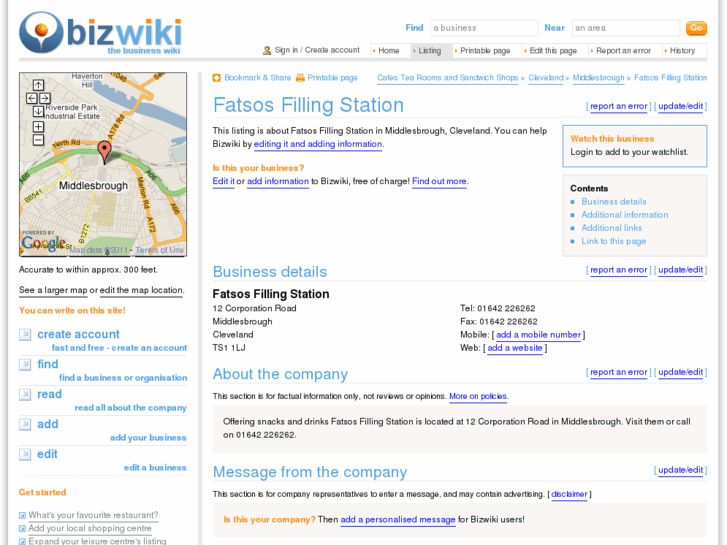The width and height of the screenshot is (727, 545).
Task: Click 'See a larger map' link
Action: pyautogui.click(x=53, y=290)
